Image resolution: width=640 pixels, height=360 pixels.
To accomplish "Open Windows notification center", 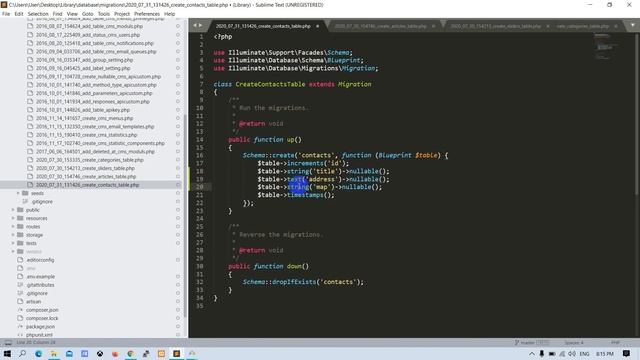I will pyautogui.click(x=626, y=353).
